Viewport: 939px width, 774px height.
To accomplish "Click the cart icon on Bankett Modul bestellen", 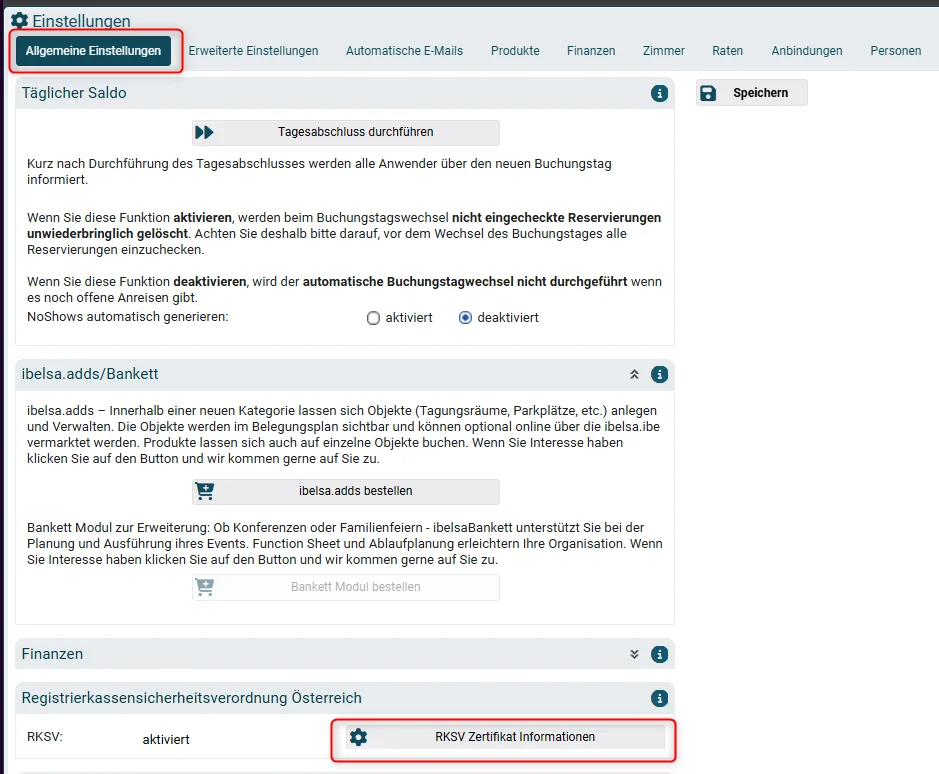I will (205, 587).
